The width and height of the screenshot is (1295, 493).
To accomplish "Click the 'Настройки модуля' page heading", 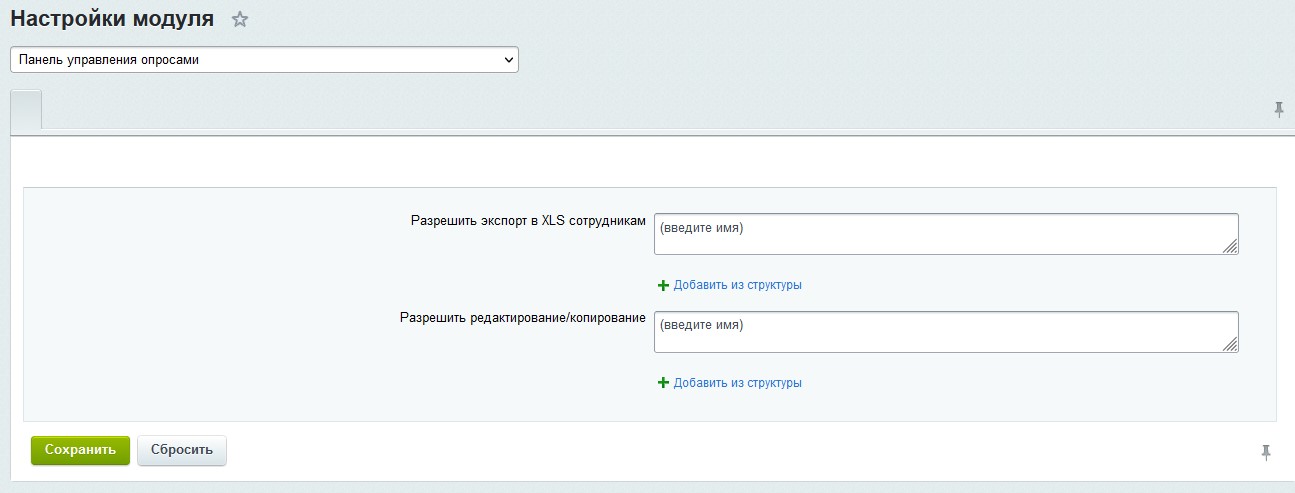I will (x=112, y=19).
